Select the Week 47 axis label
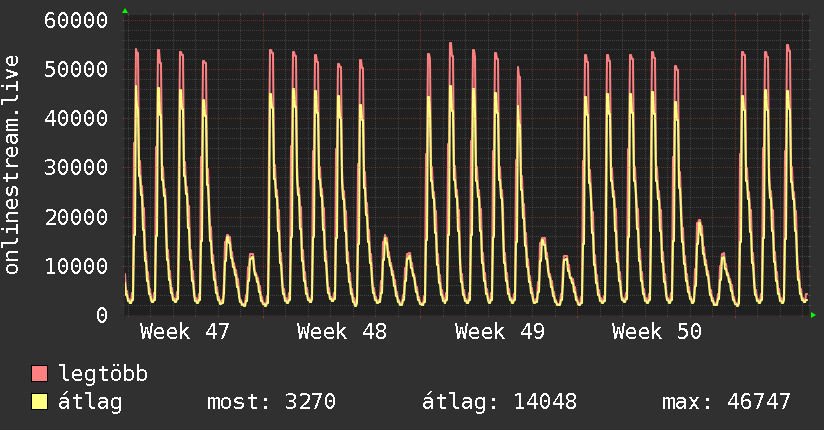The image size is (824, 430). (x=184, y=331)
